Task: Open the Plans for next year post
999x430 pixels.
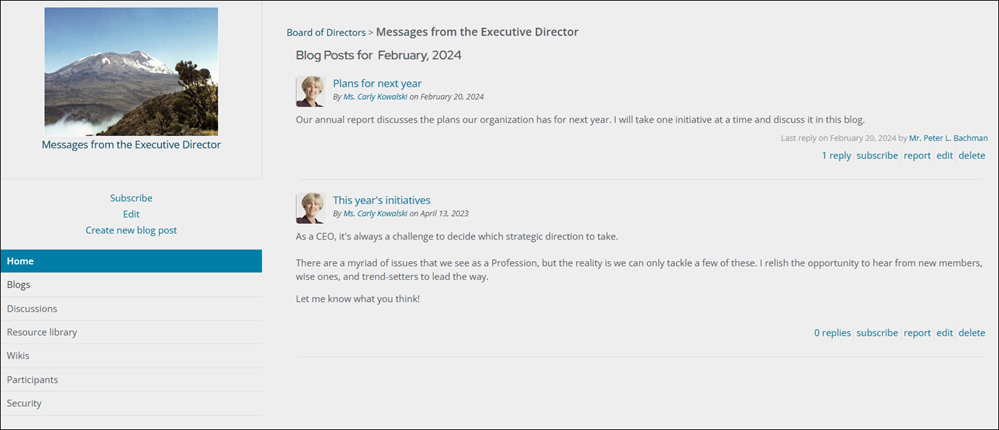Action: 377,83
